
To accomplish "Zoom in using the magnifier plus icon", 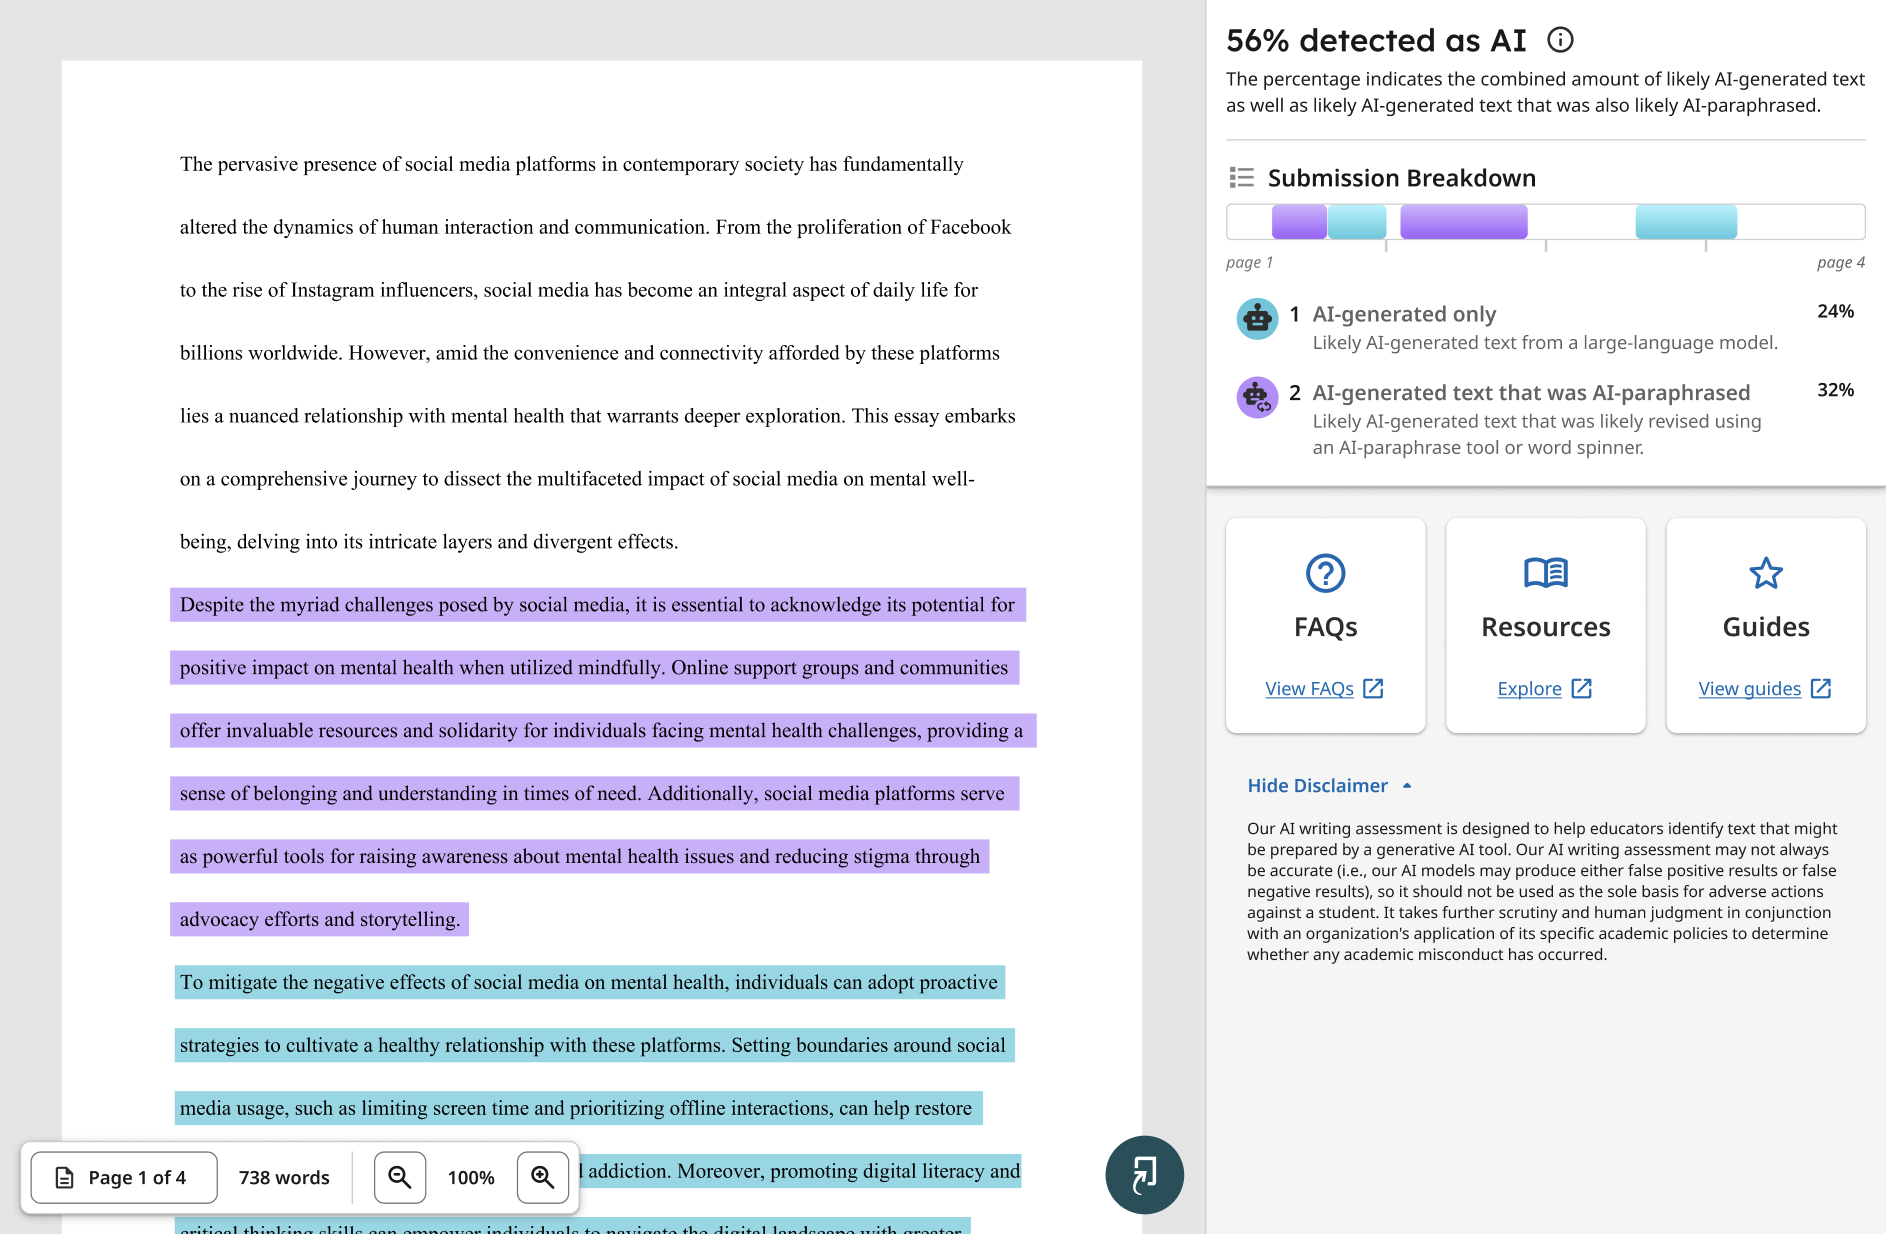I will tap(542, 1177).
